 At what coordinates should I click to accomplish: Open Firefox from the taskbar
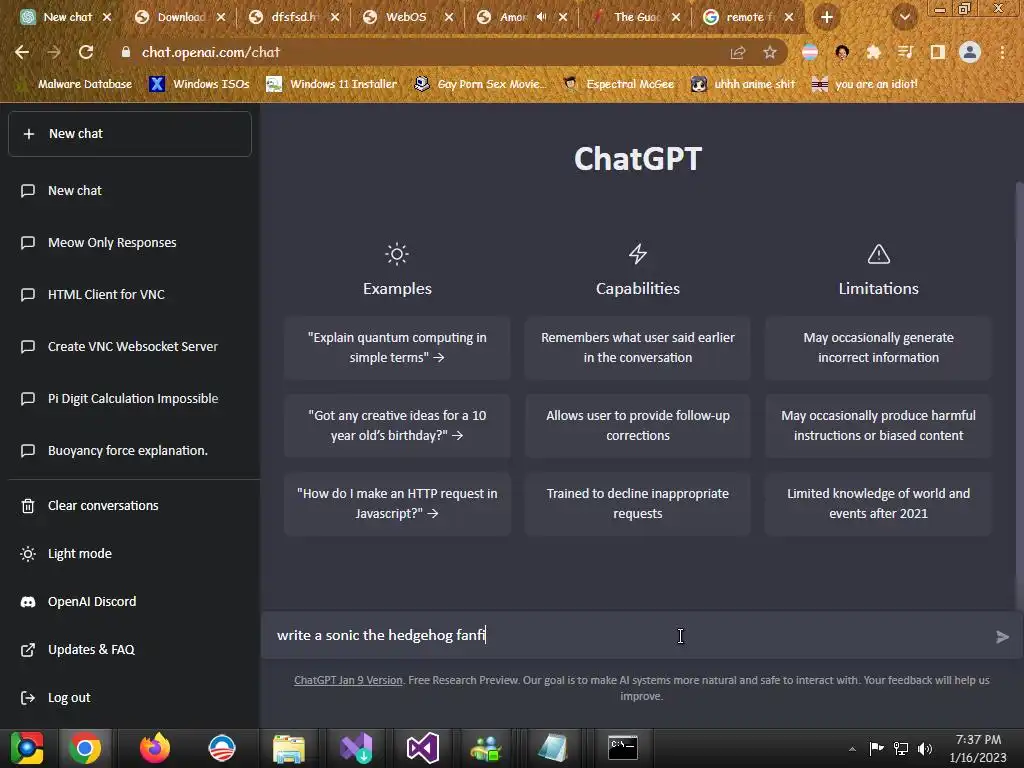[x=155, y=748]
